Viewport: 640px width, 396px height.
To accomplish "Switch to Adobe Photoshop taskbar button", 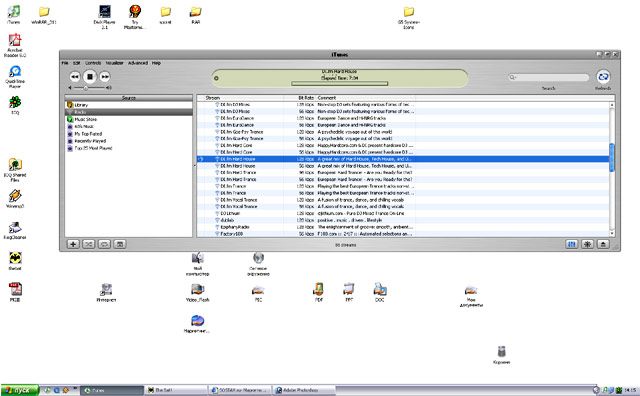I will [x=304, y=390].
